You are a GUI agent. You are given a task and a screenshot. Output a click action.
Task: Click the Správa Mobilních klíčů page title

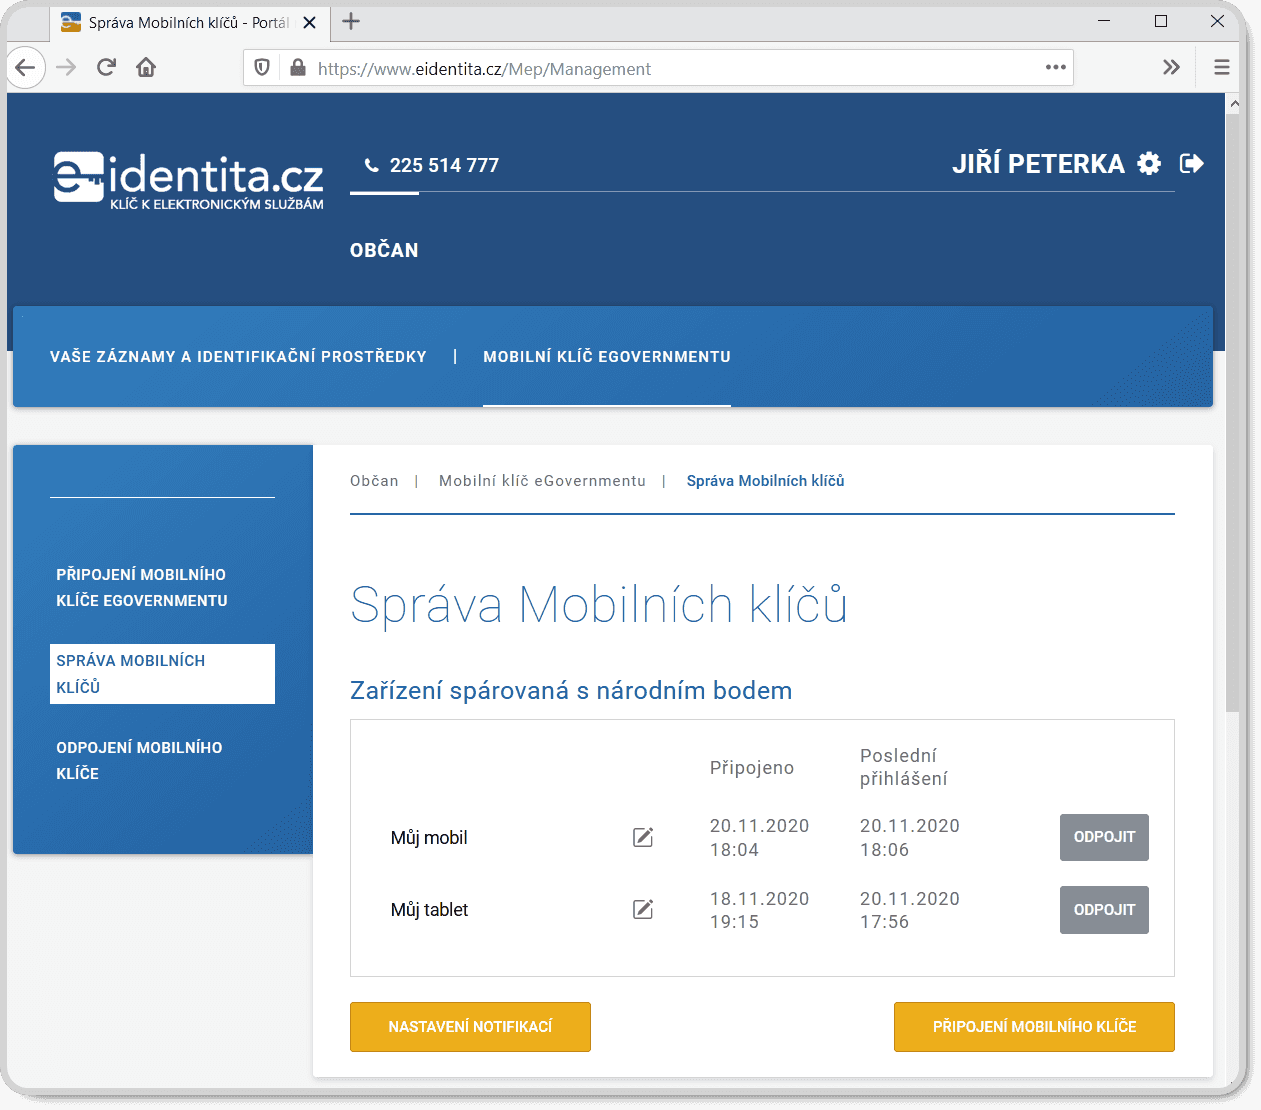598,605
